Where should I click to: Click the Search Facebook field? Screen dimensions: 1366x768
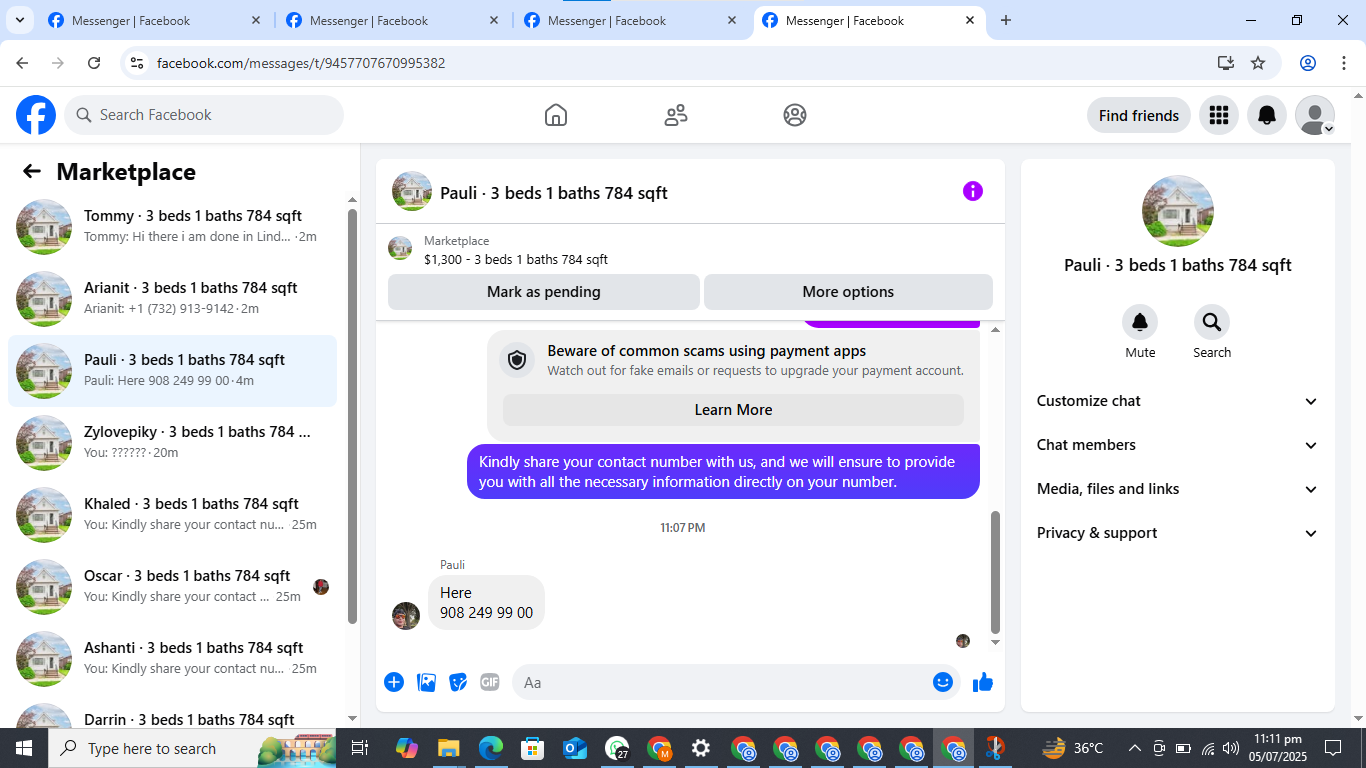(204, 115)
